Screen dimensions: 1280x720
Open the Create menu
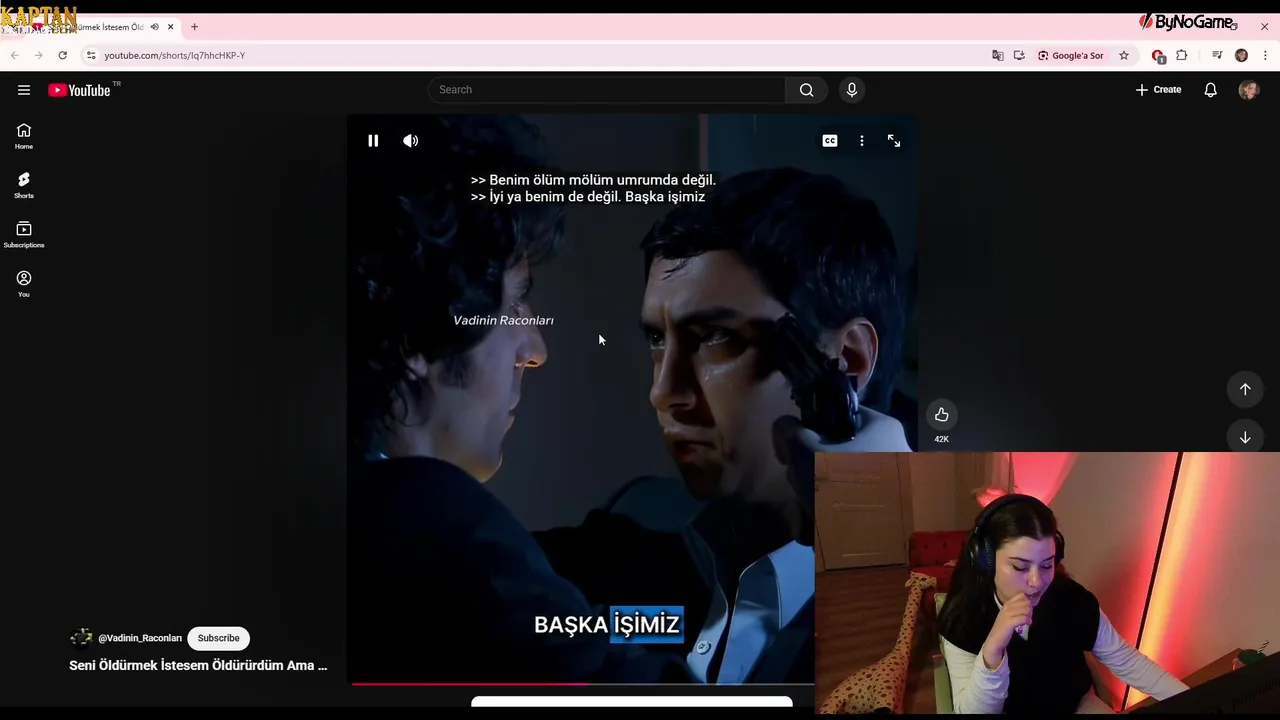click(x=1158, y=90)
